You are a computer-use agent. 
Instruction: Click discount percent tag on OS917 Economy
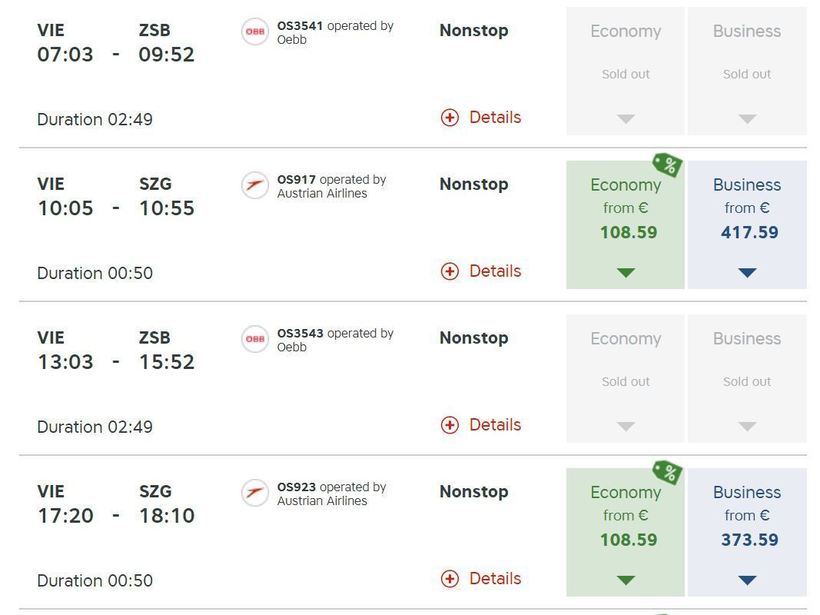point(666,165)
